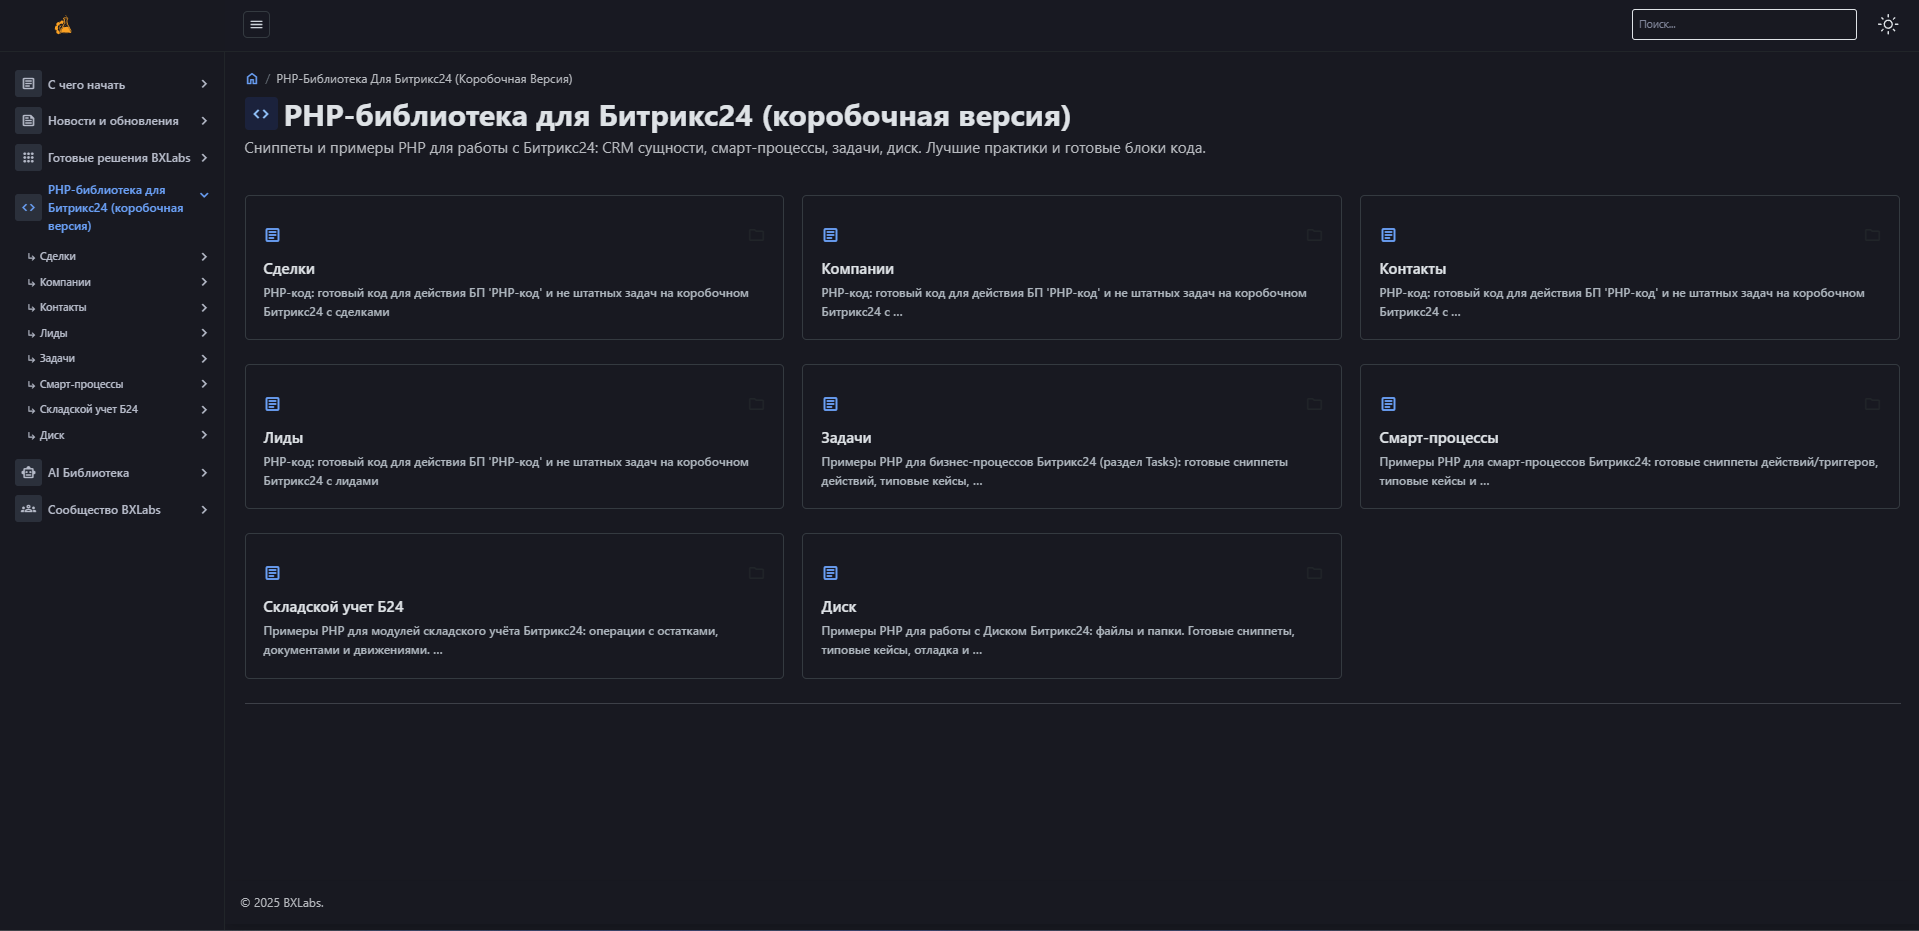Select Задачи in the sidebar tree
Screen dimensions: 1919x931
(x=57, y=359)
